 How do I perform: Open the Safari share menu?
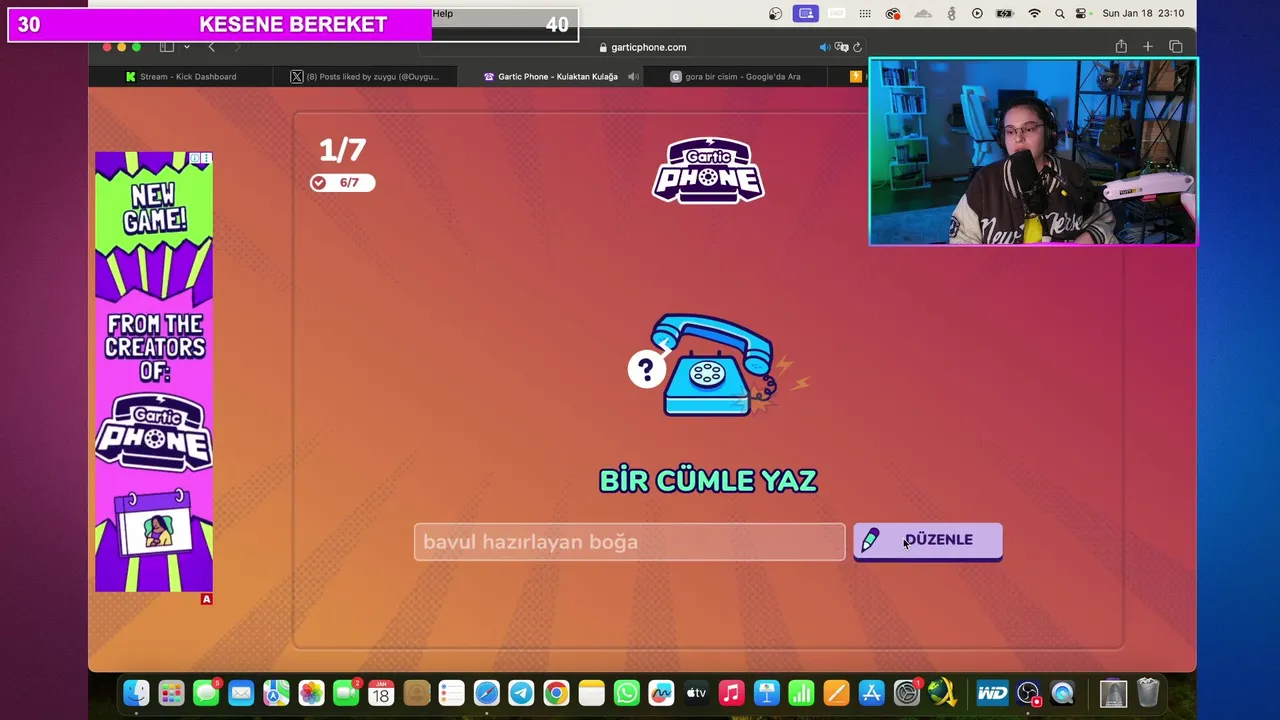[x=1121, y=47]
